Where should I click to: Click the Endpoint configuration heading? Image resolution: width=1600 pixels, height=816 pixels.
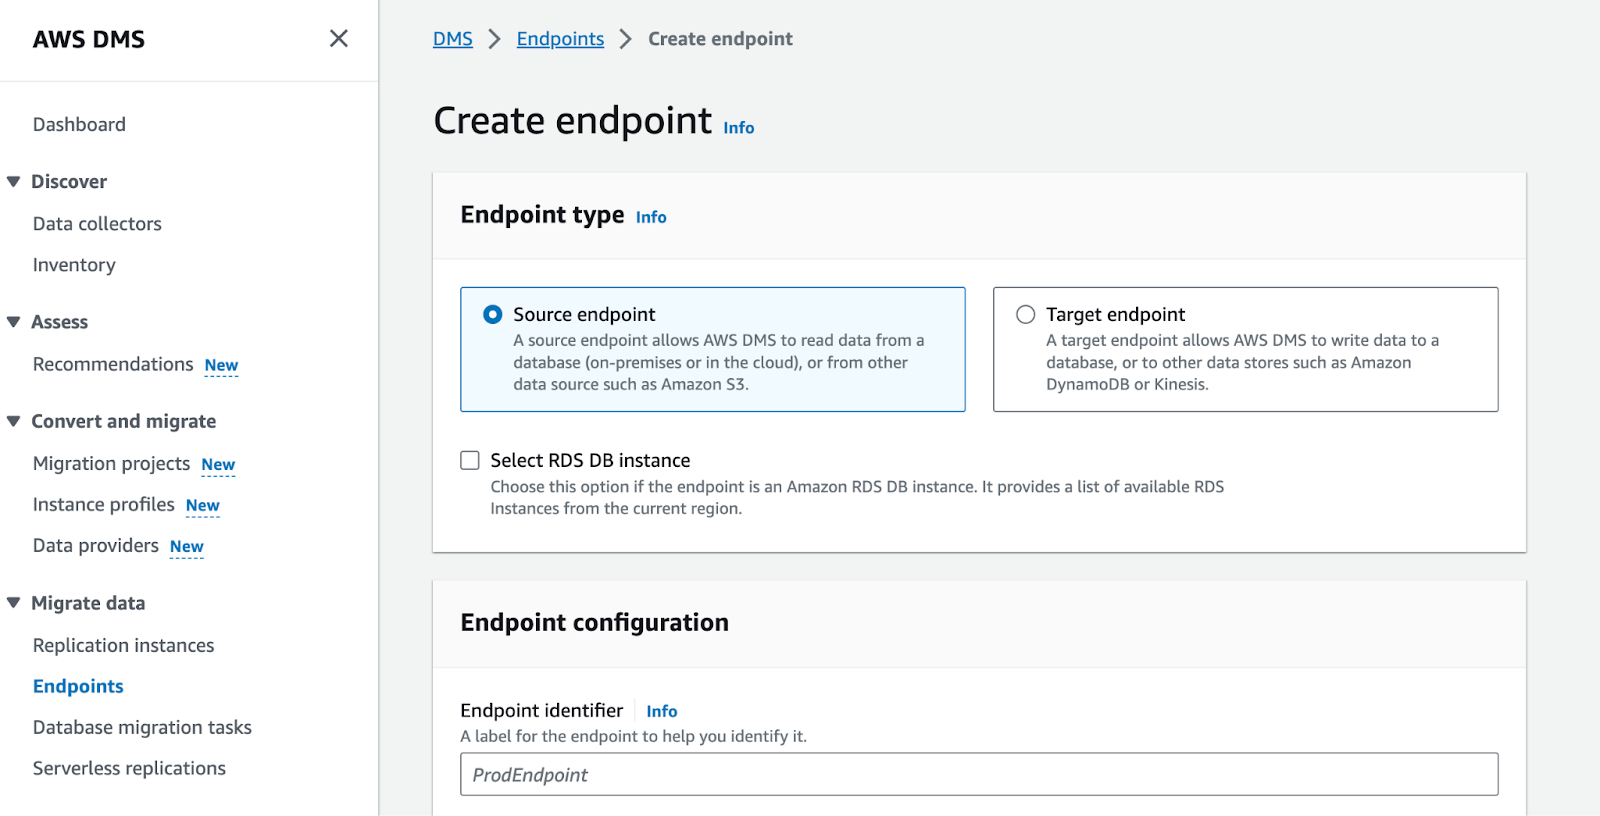click(x=595, y=623)
